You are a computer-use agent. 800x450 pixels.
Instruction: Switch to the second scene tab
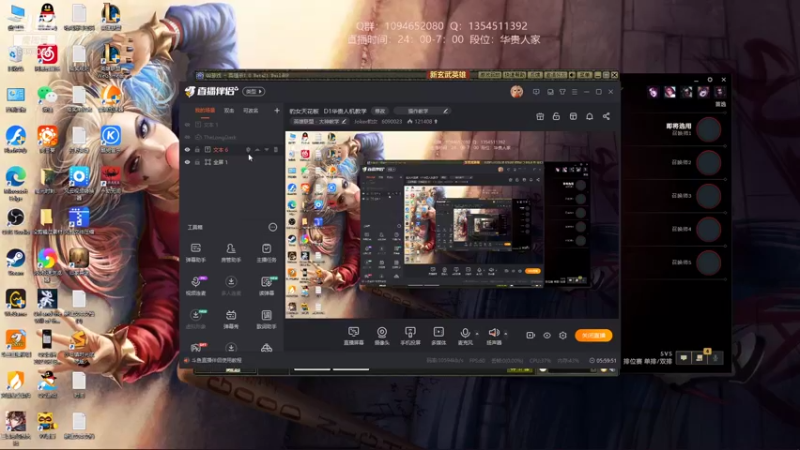pyautogui.click(x=229, y=110)
